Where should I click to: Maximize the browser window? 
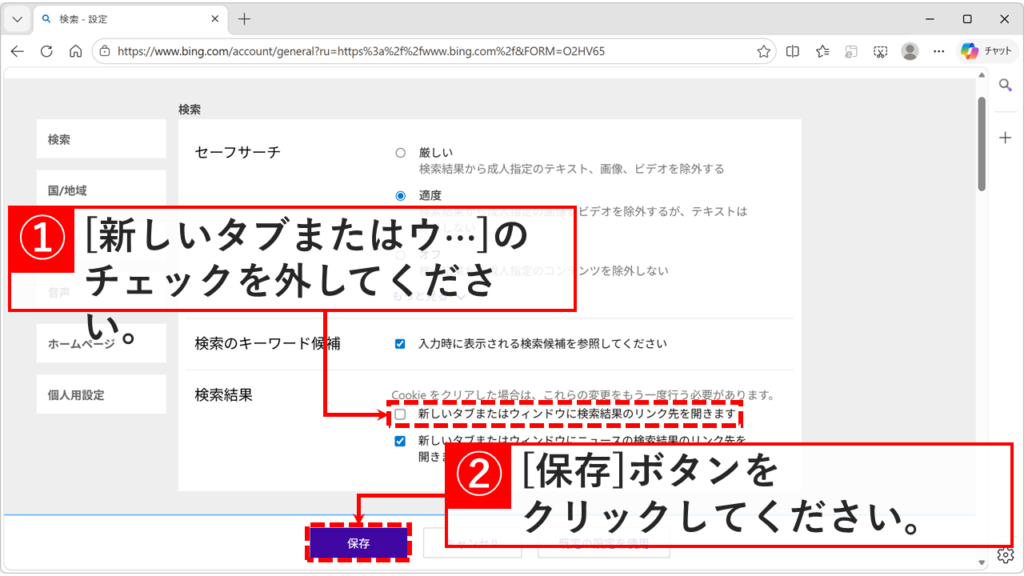(967, 19)
